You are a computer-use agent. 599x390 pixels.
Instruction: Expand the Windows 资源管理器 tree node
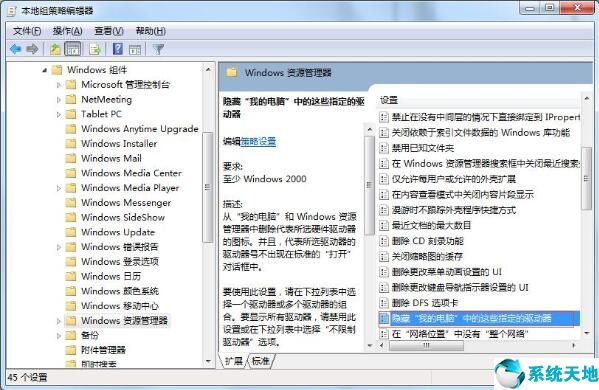58,320
